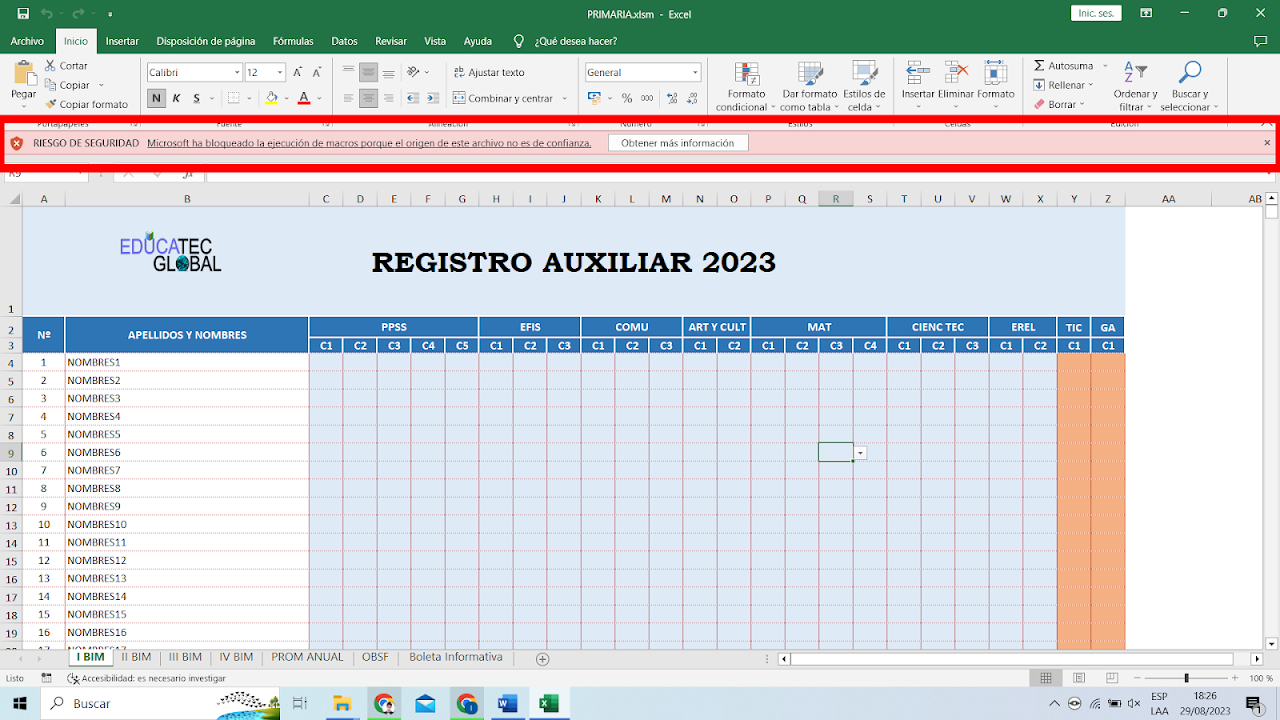The height and width of the screenshot is (720, 1280).
Task: Click Windows Start button
Action: click(x=19, y=704)
